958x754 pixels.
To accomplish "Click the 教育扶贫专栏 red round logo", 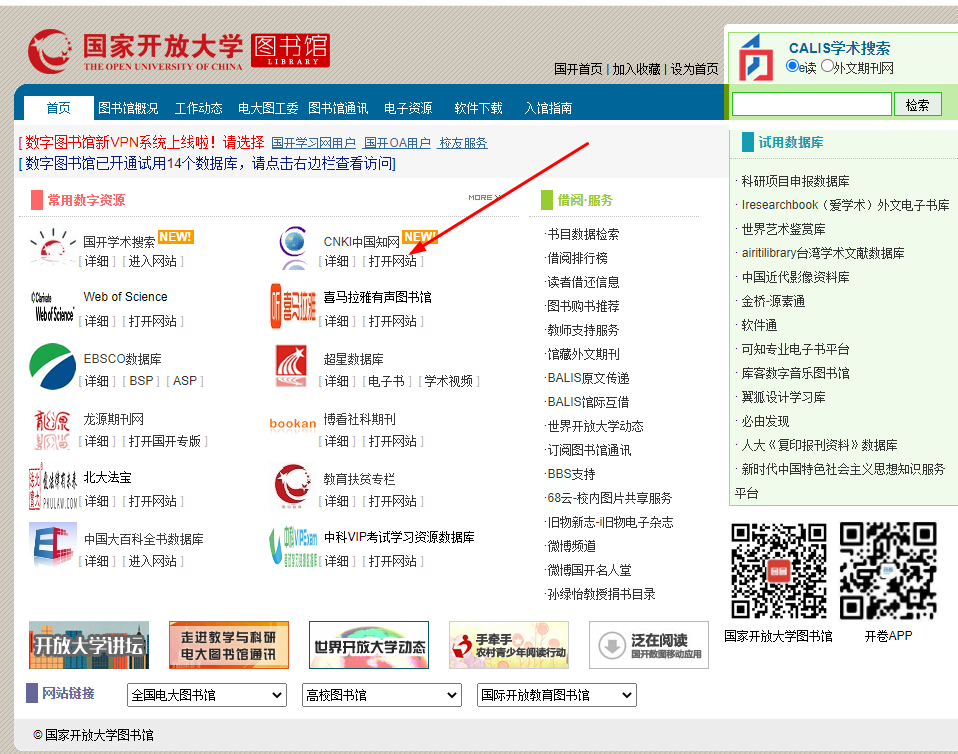I will [293, 486].
